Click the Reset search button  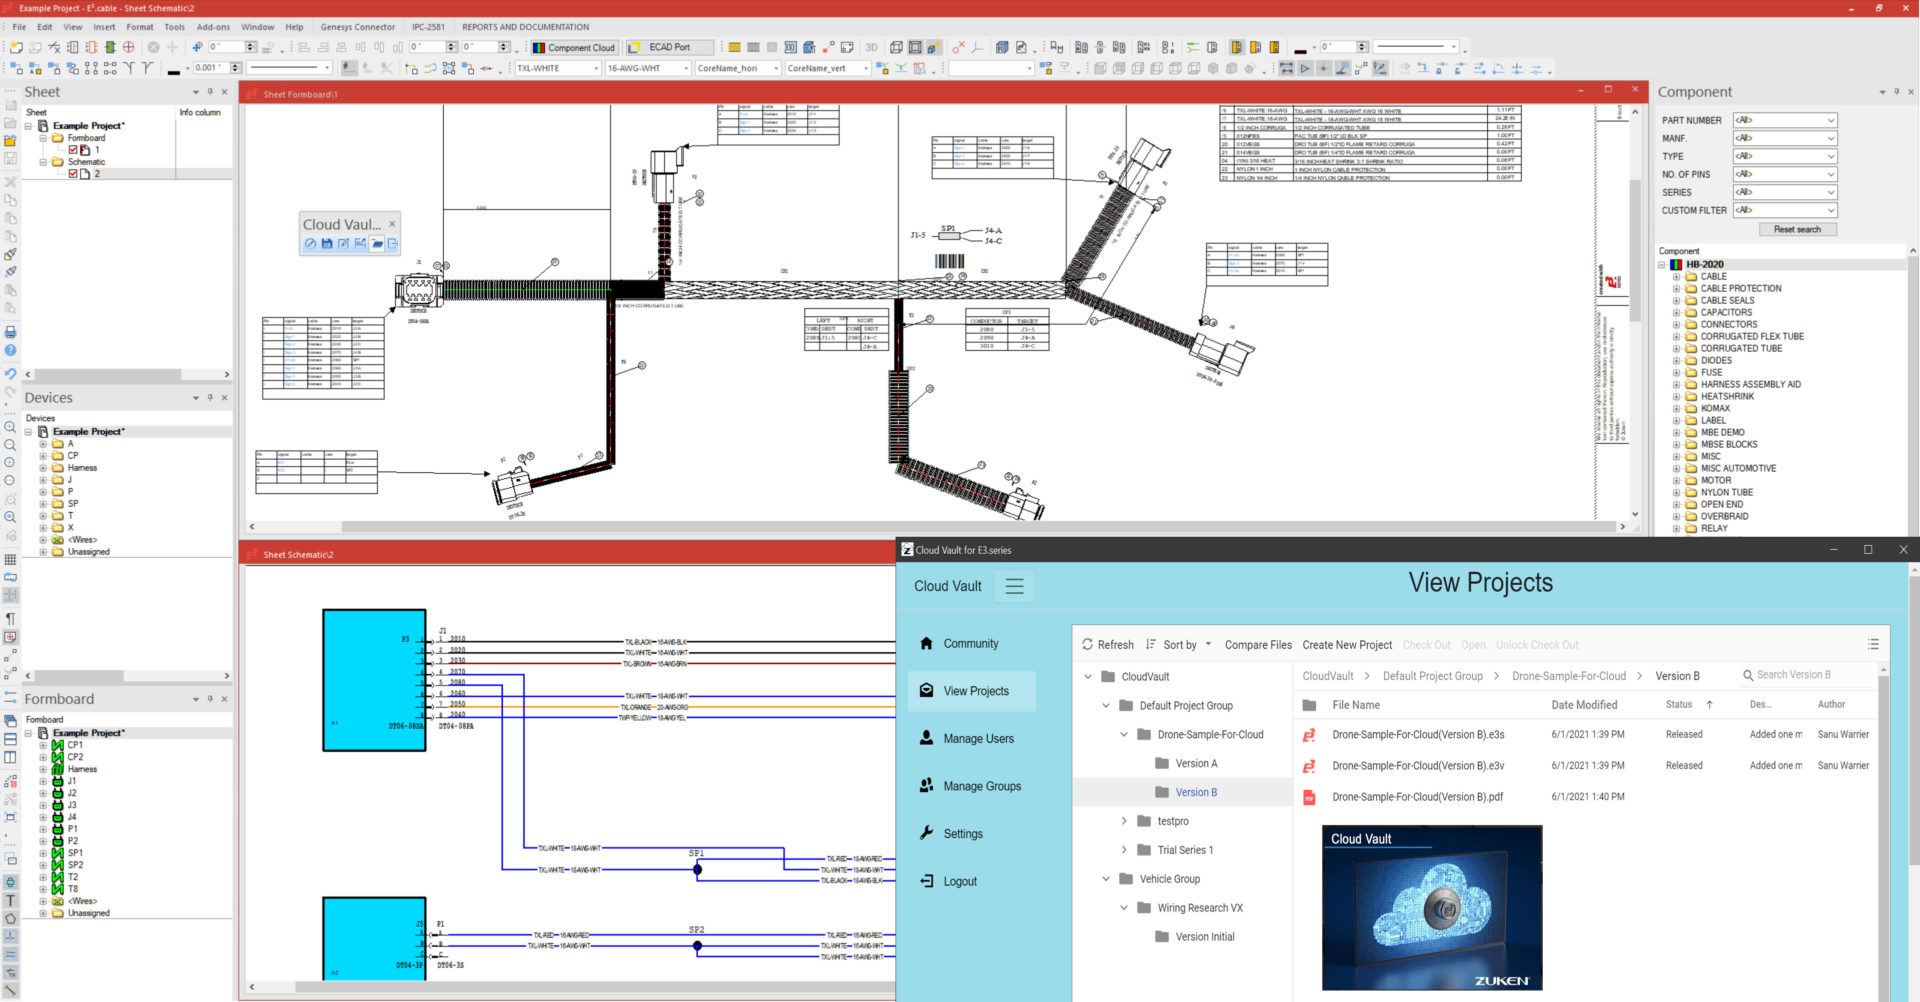1797,230
